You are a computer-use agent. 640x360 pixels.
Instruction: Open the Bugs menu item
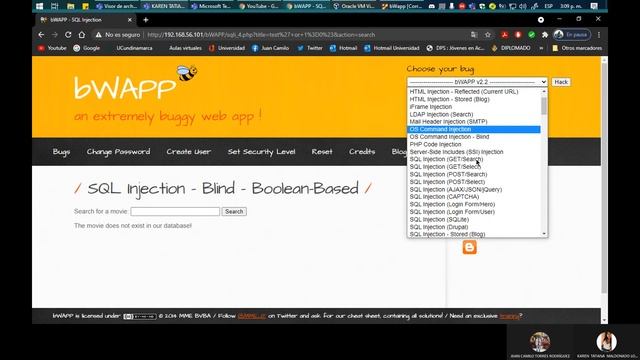point(61,152)
